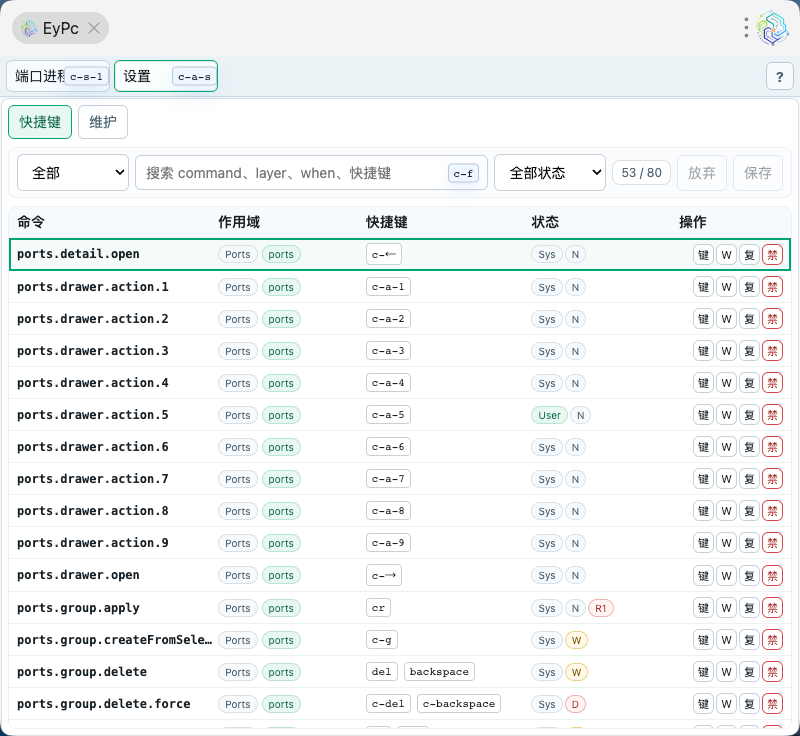Viewport: 800px width, 736px height.
Task: Click the 键 icon for ports.drawer.action.4
Action: tap(703, 383)
